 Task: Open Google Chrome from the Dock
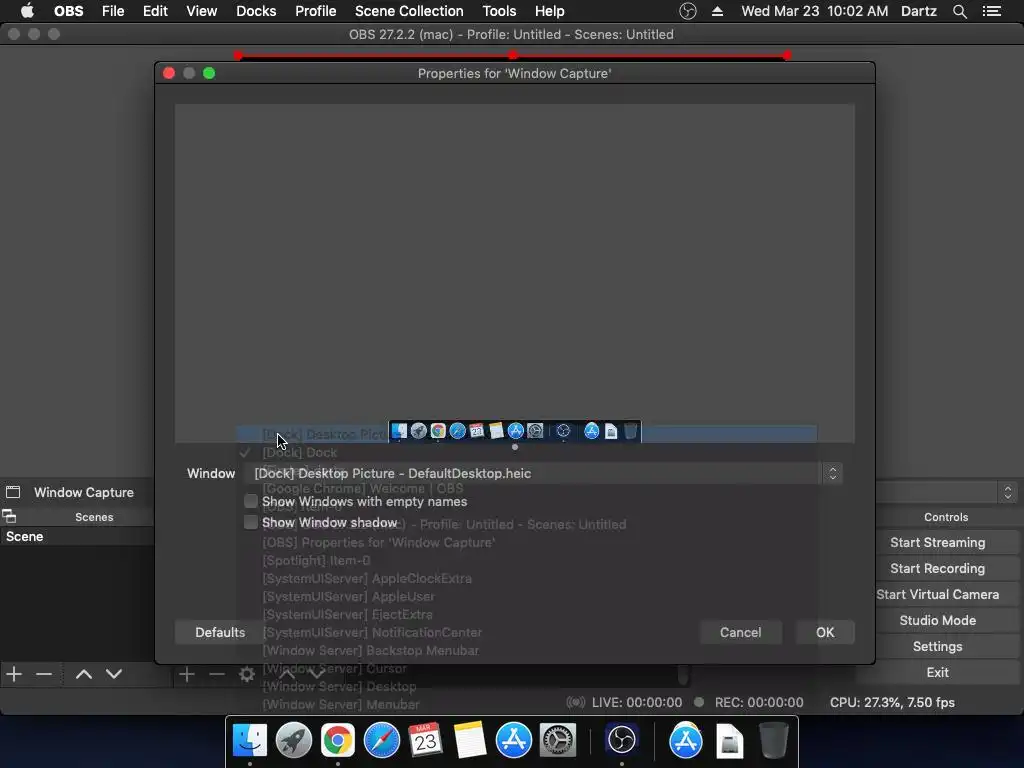click(338, 741)
